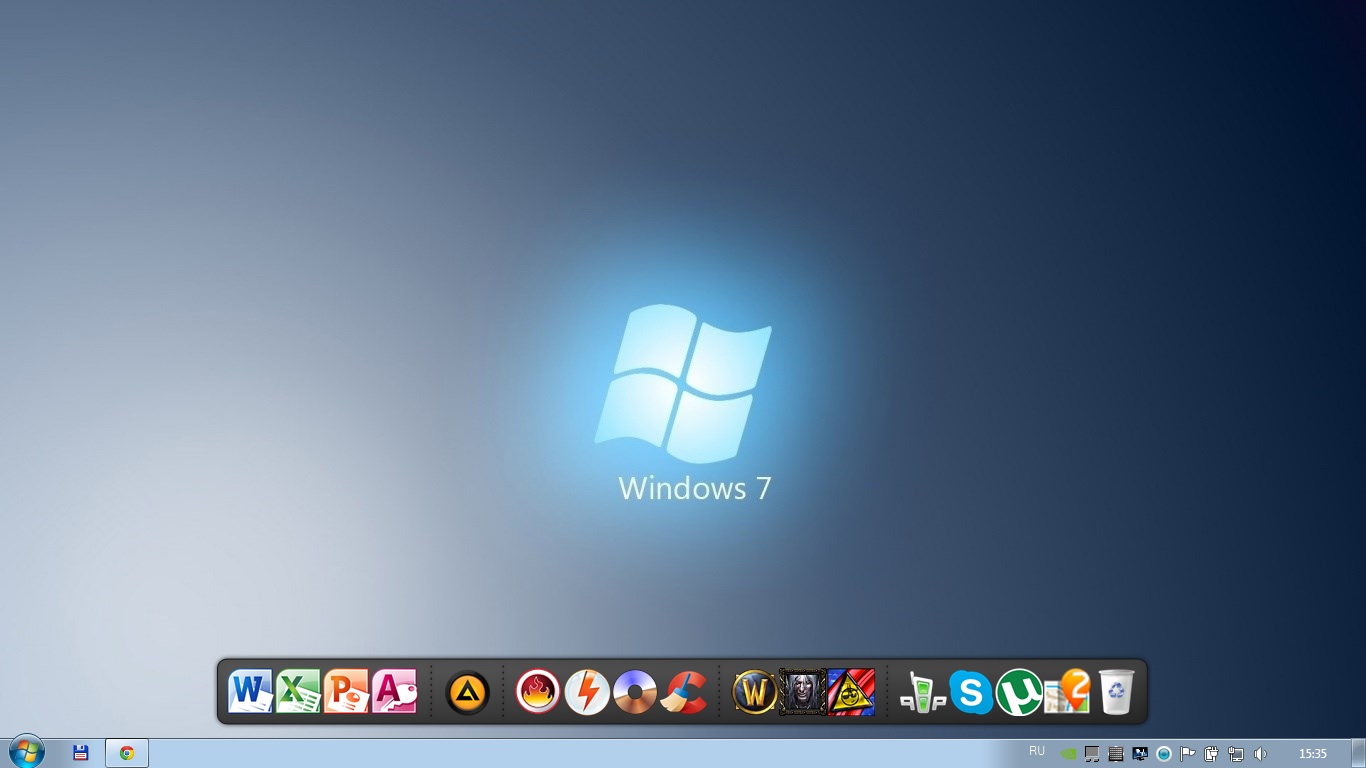Start PowerPoint from the dock
Viewport: 1366px width, 768px height.
coord(346,691)
